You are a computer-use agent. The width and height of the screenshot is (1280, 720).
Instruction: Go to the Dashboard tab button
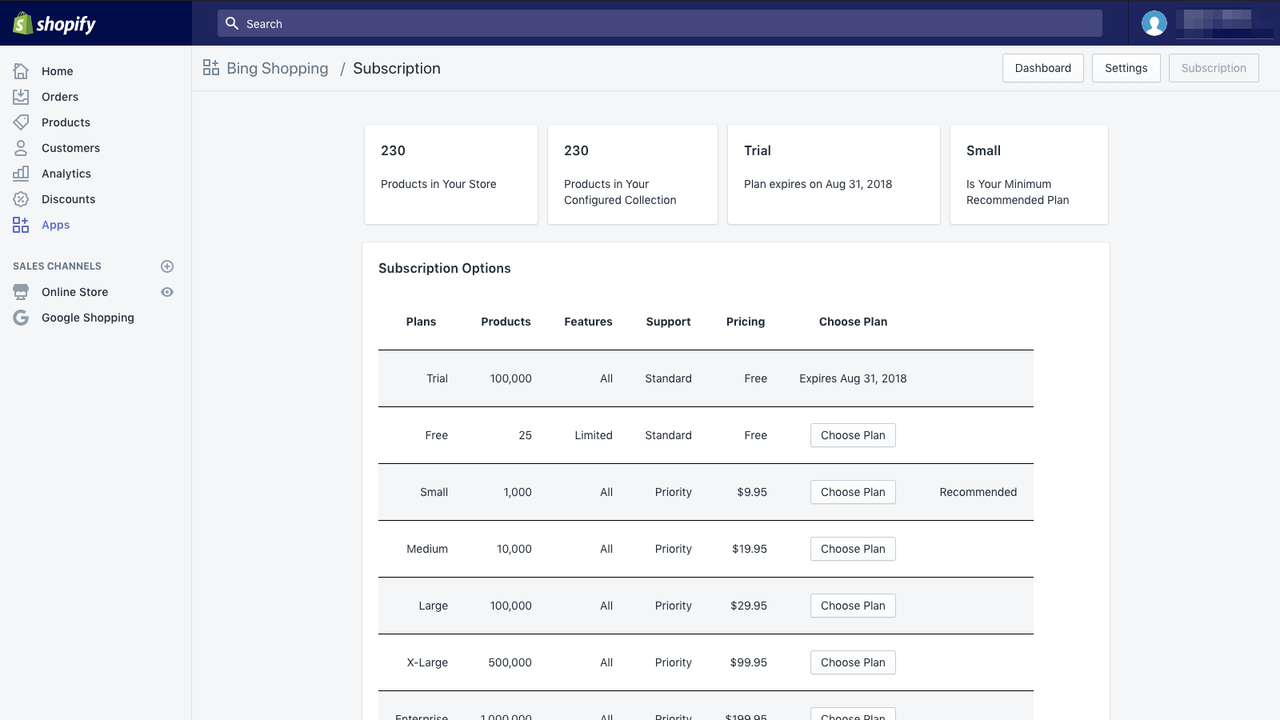[x=1043, y=68]
